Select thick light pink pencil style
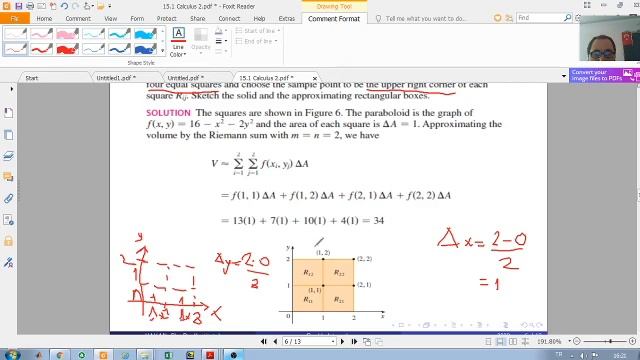Image resolution: width=640 pixels, height=360 pixels. tap(67, 33)
